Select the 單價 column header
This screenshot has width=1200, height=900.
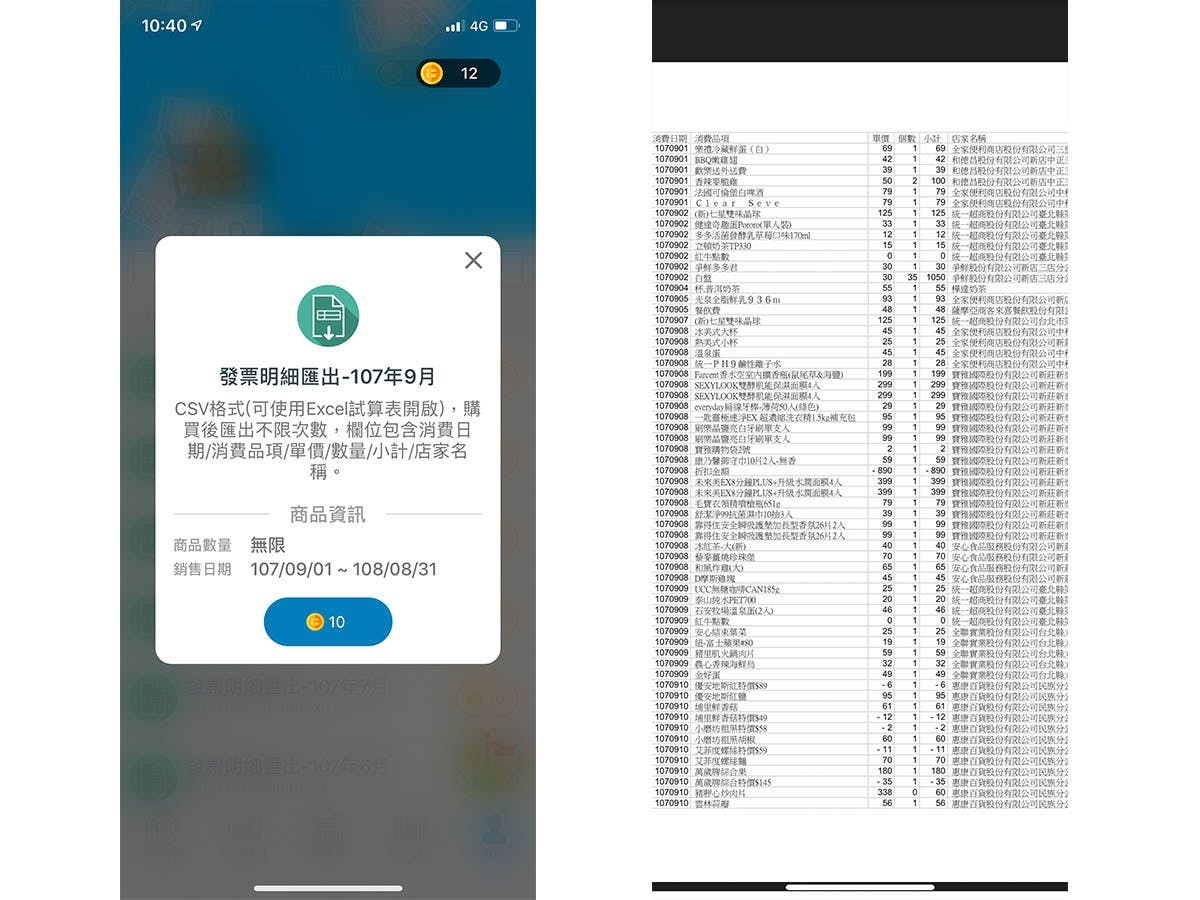880,138
